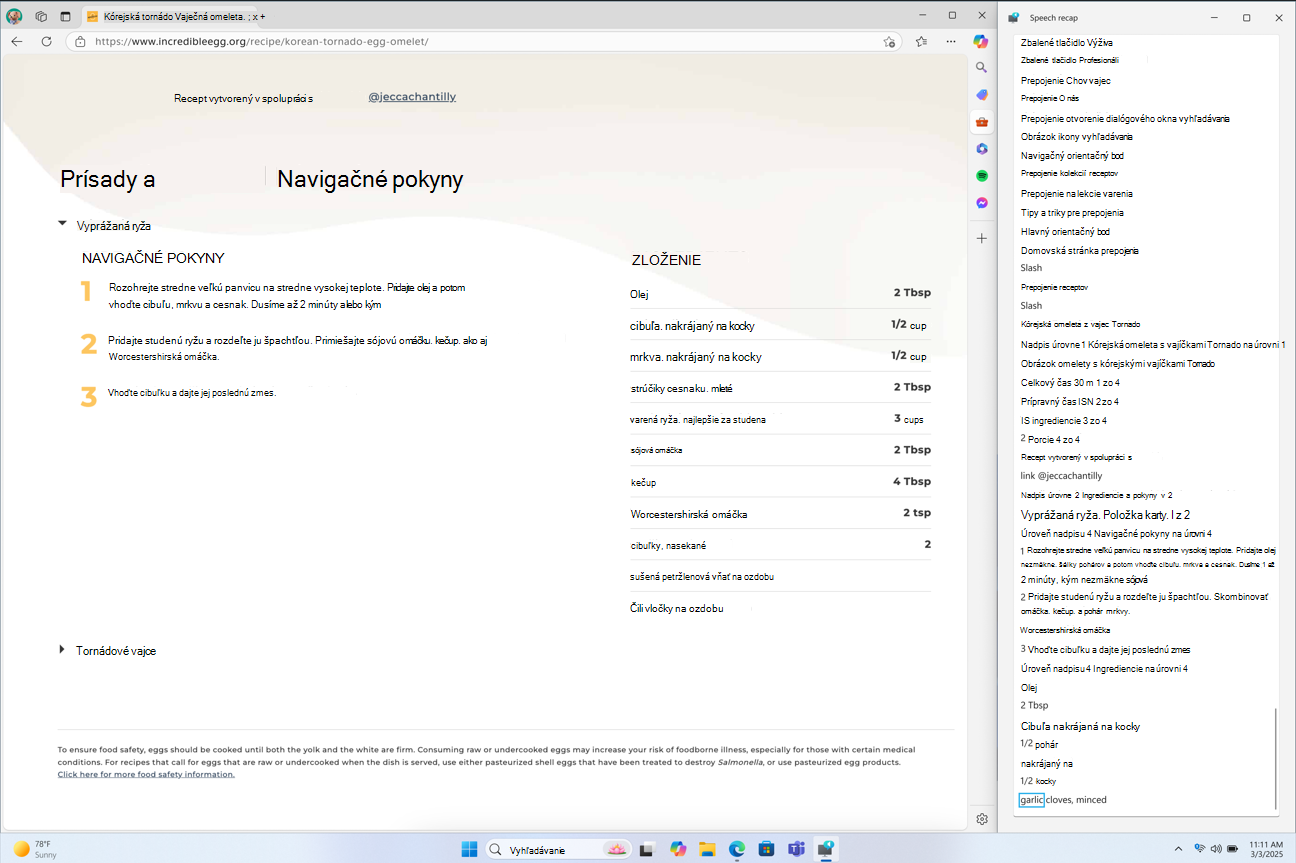The image size is (1296, 863).
Task: Select the highlighted word 'garlic' in Speech recap
Action: pos(1031,799)
